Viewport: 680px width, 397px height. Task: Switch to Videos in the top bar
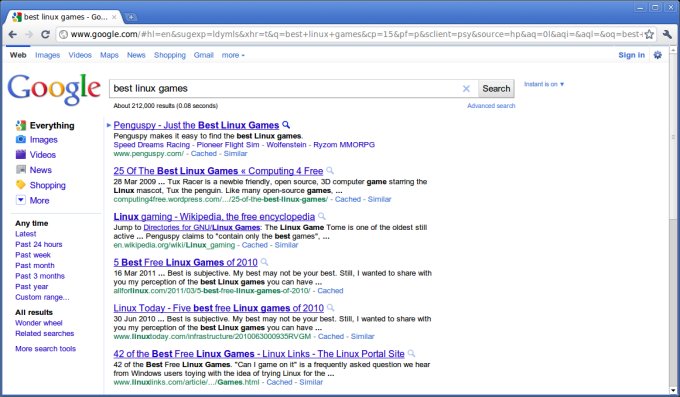80,55
